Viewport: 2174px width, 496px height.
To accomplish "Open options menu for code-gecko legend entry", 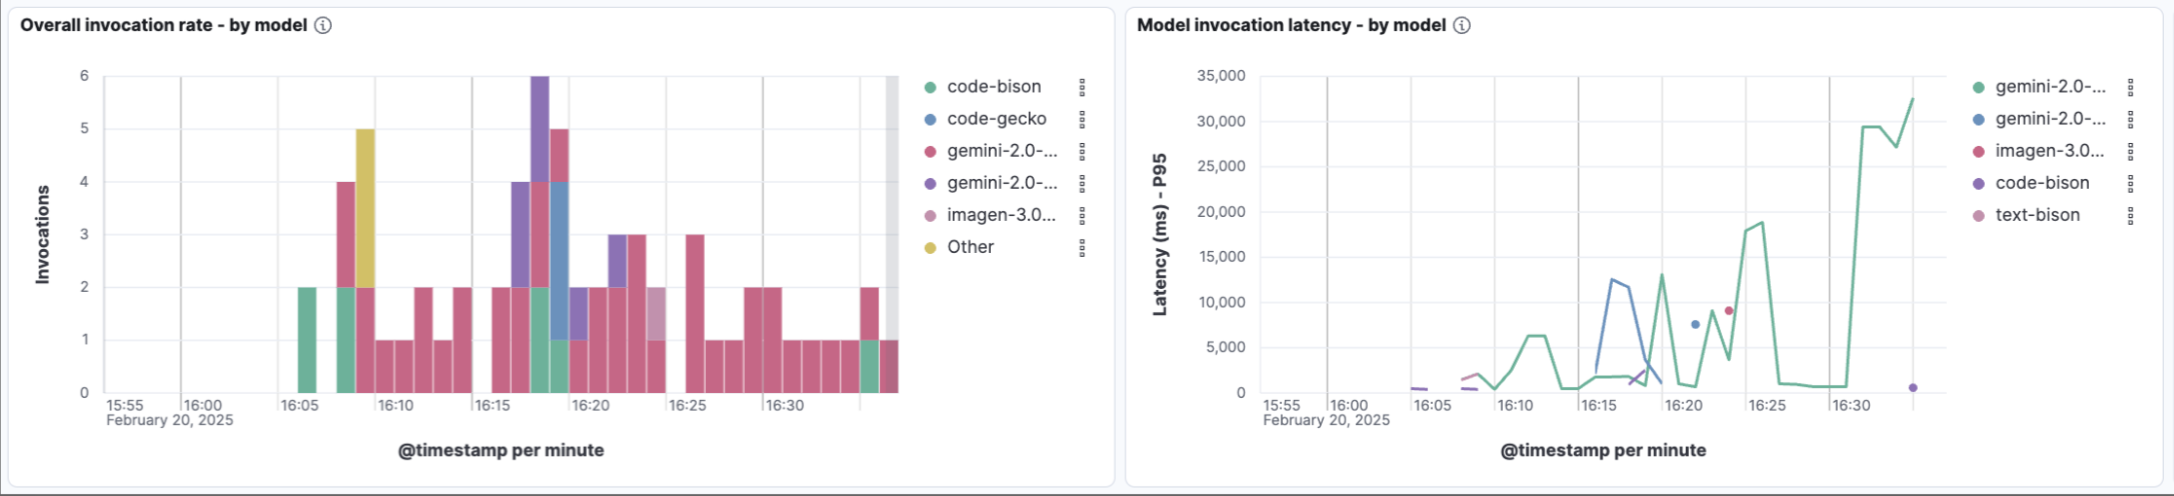I will (x=1082, y=120).
